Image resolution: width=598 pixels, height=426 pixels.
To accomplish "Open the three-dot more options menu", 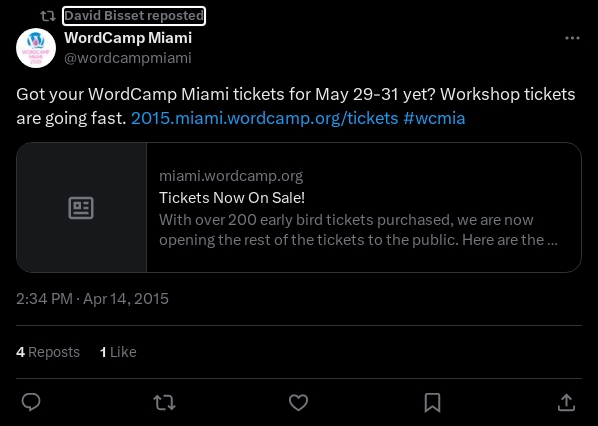I will [x=572, y=38].
